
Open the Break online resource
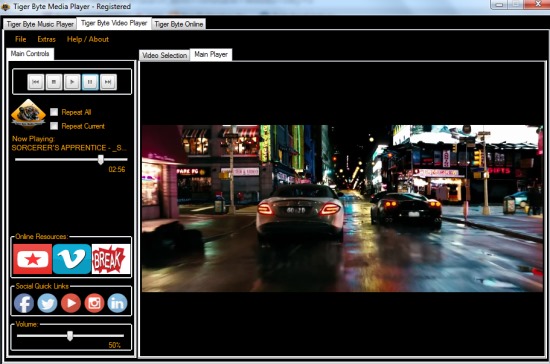[111, 259]
